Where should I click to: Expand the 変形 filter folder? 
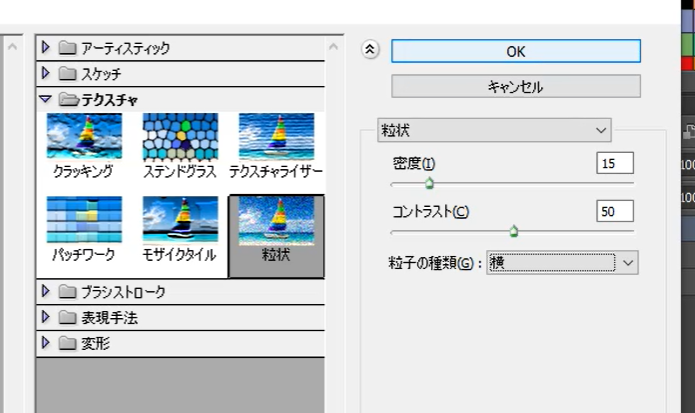pos(45,343)
